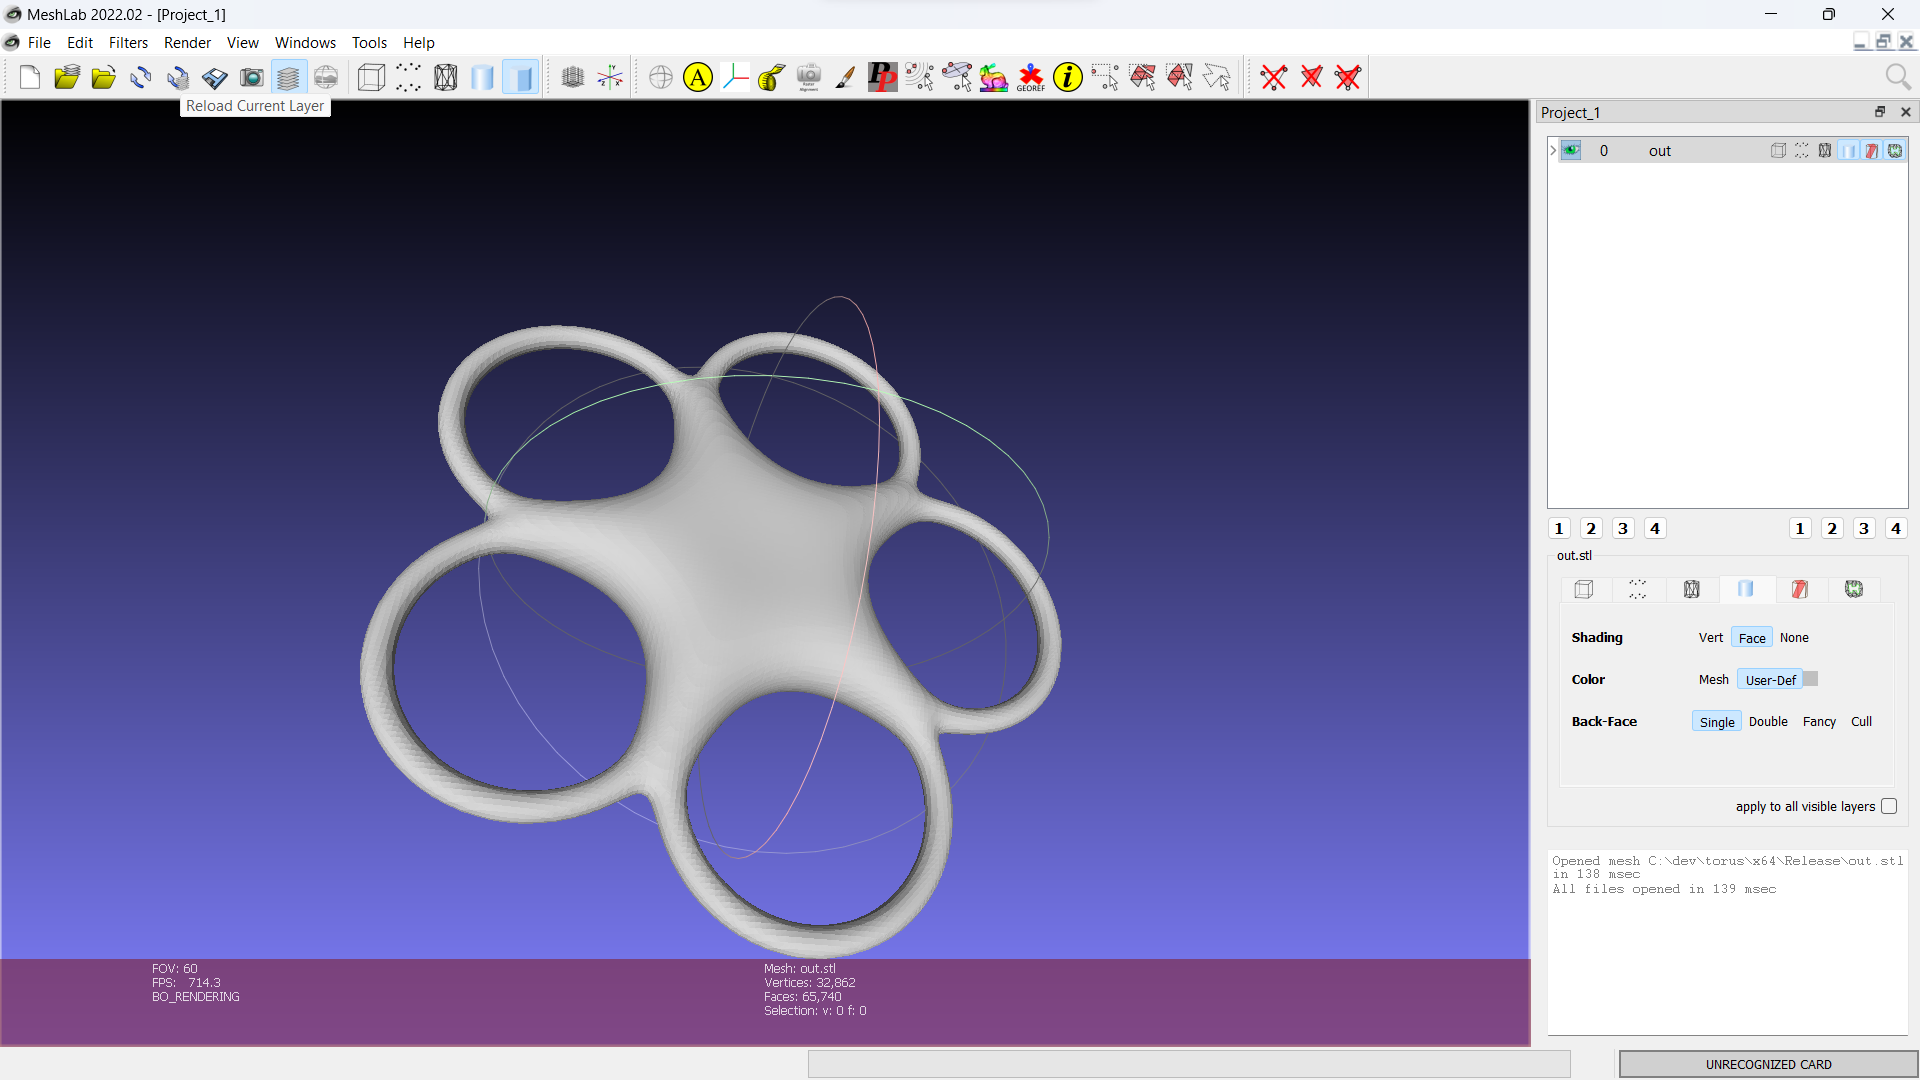
Task: Open the Render menu
Action: tap(187, 43)
